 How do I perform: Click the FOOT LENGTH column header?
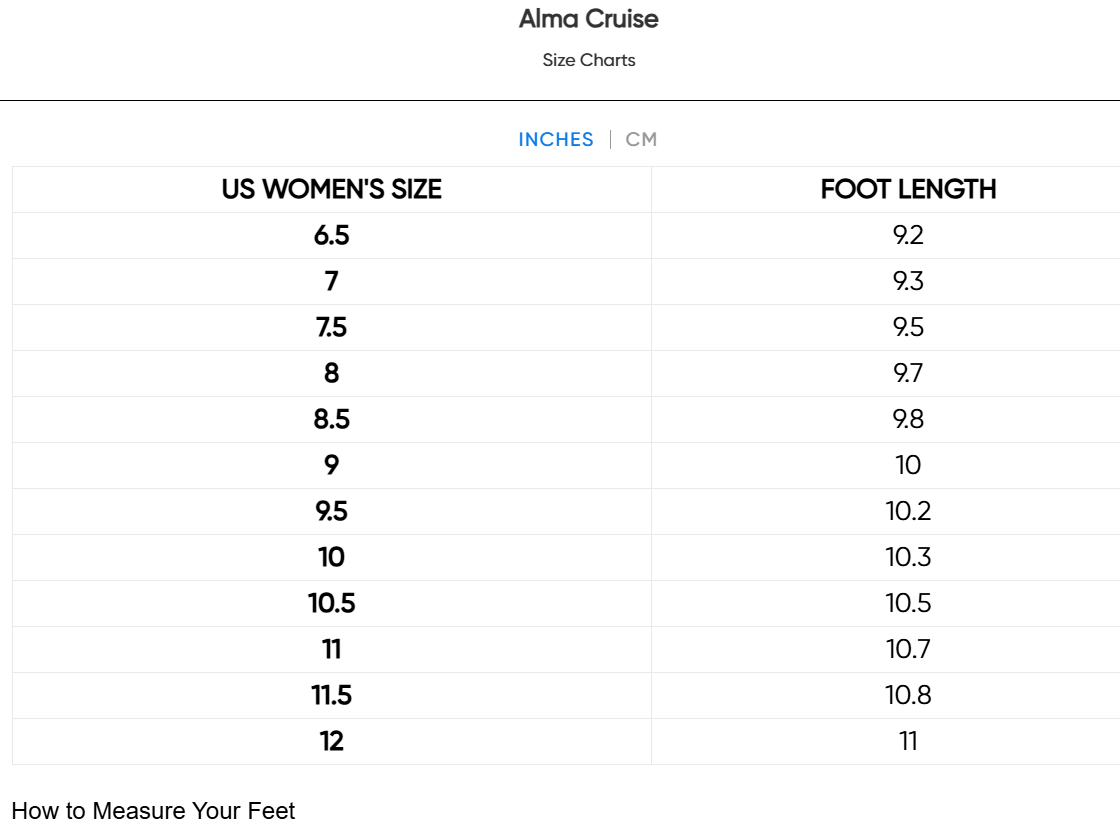[908, 189]
